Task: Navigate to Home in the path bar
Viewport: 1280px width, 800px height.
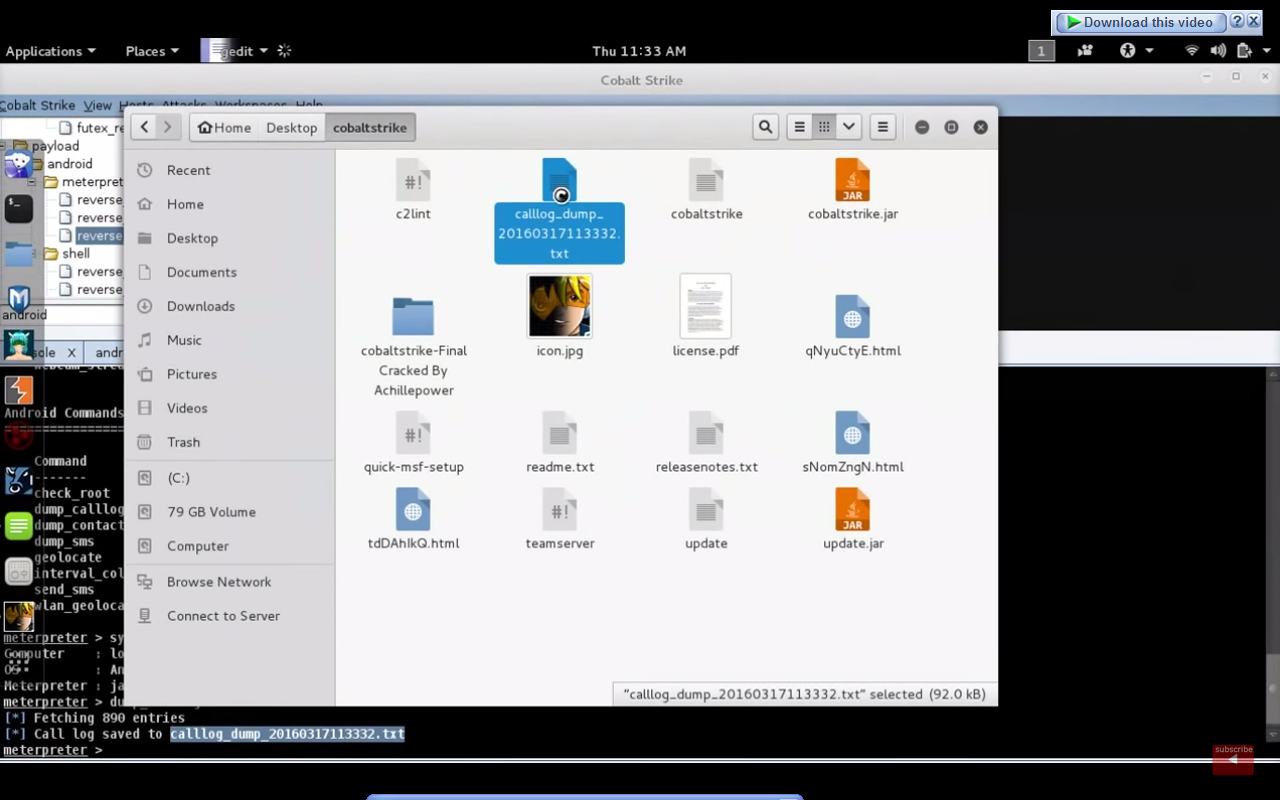Action: tap(225, 127)
